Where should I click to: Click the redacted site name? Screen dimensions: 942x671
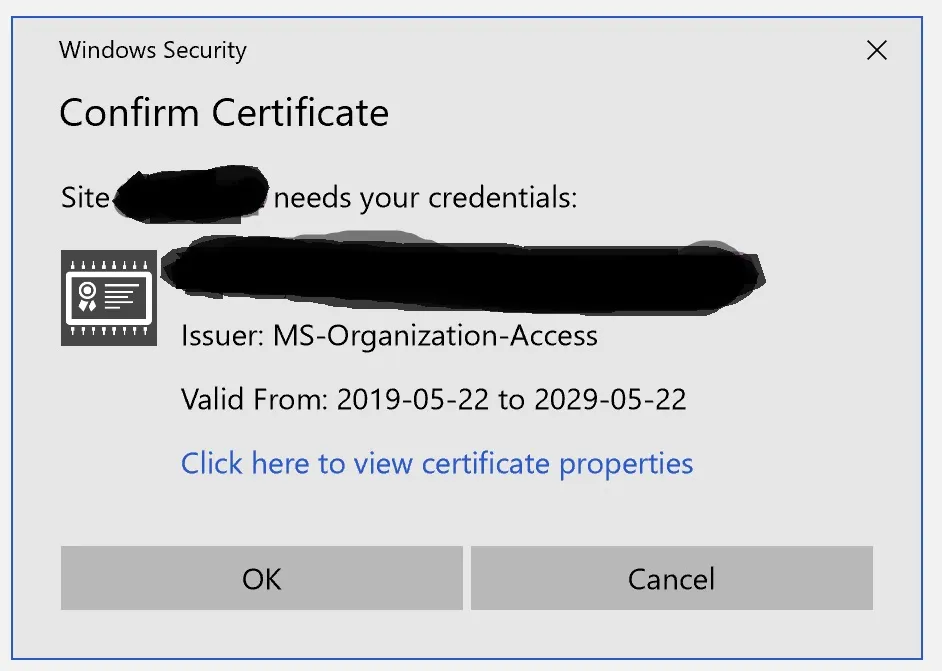pyautogui.click(x=190, y=193)
